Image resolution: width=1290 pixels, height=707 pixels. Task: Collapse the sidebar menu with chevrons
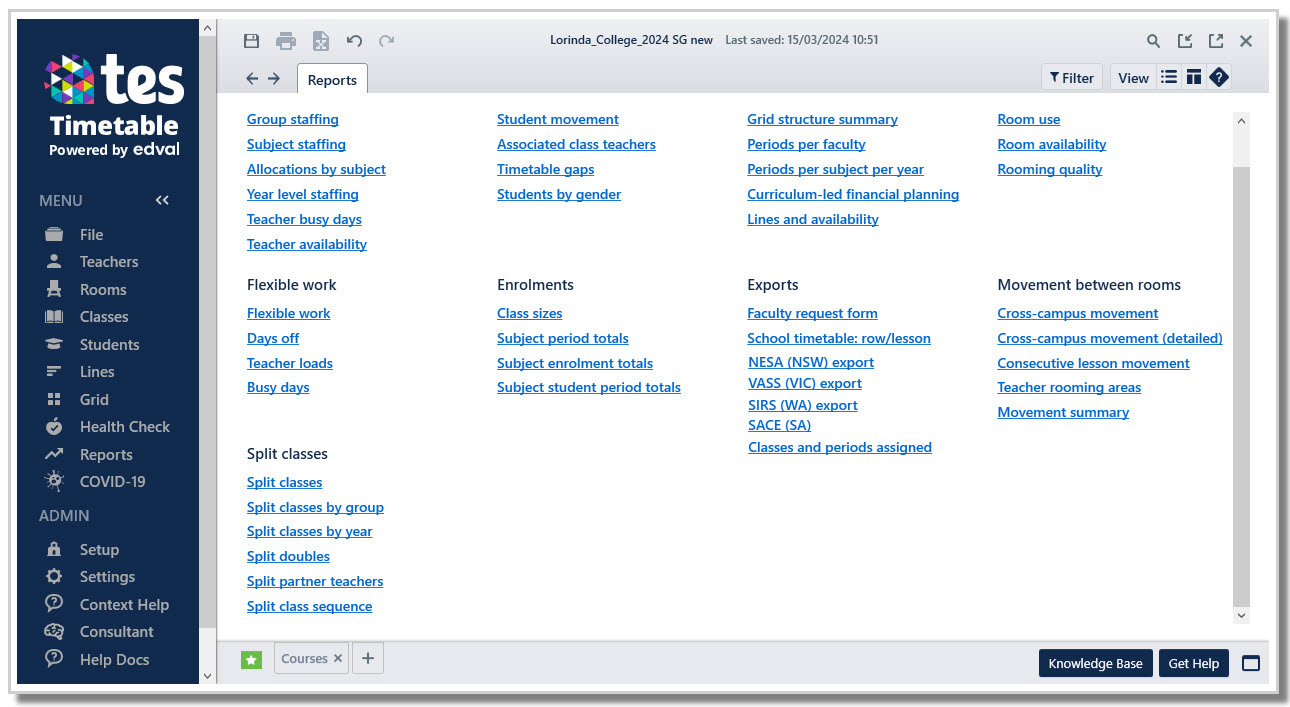(x=162, y=201)
